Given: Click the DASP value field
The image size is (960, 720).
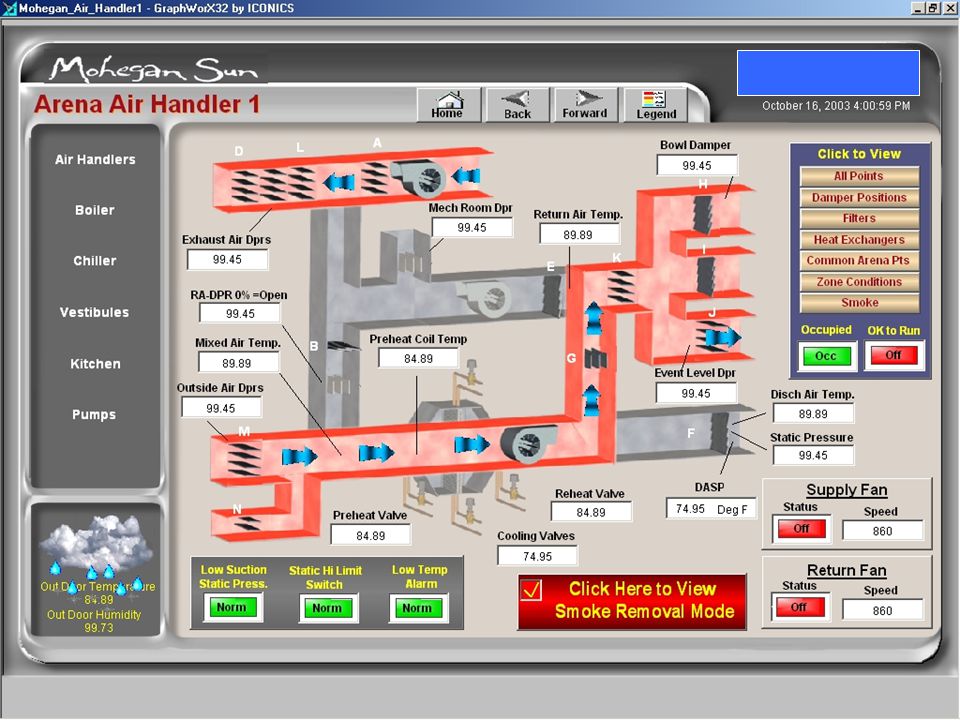Looking at the screenshot, I should [711, 509].
